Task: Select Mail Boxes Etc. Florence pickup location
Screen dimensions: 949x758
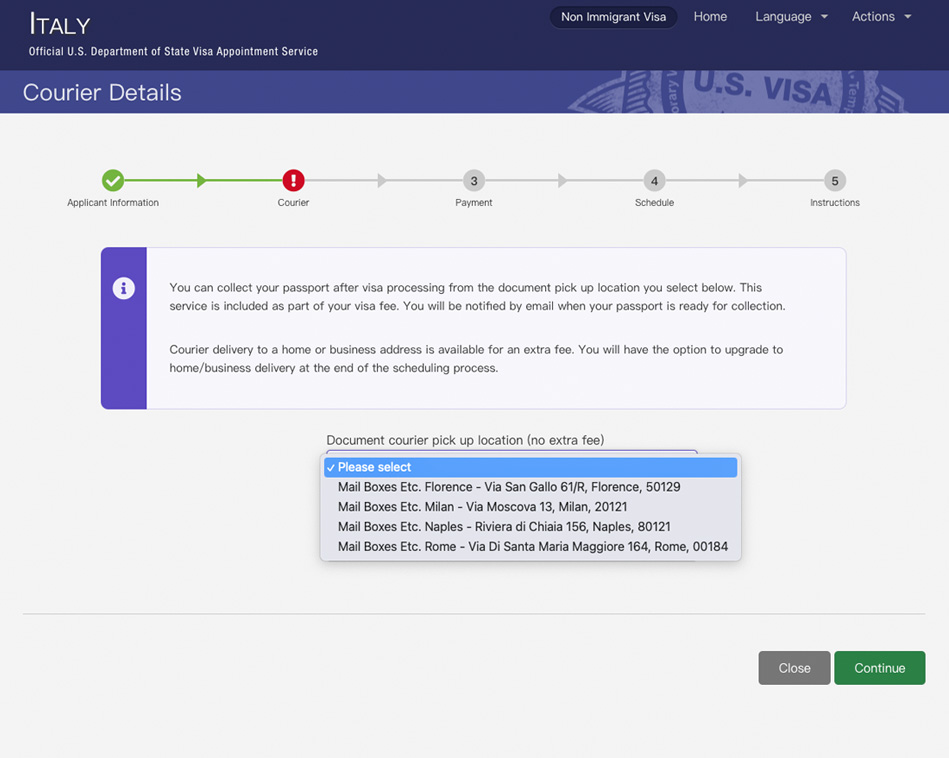Action: [530, 487]
